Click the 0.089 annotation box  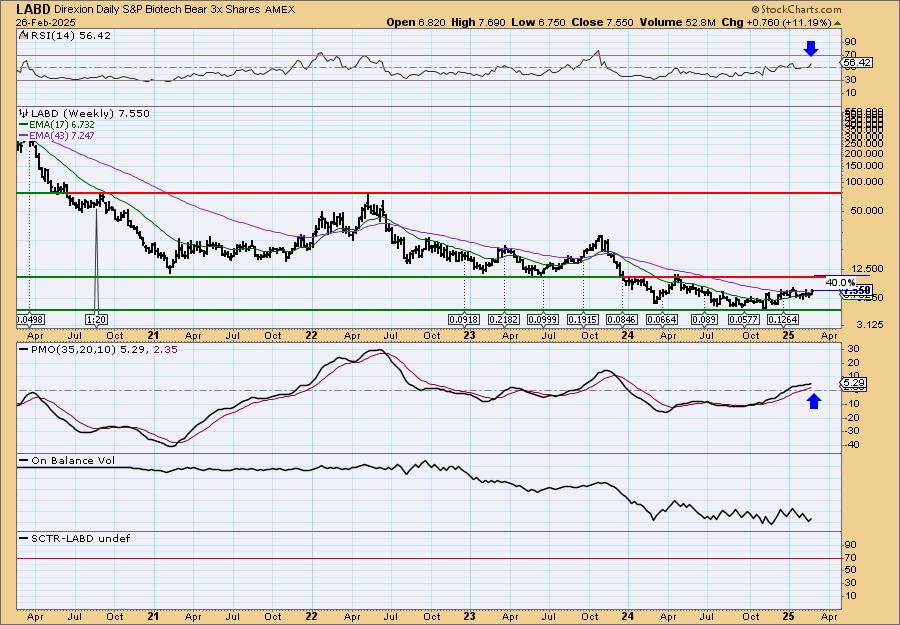click(704, 319)
